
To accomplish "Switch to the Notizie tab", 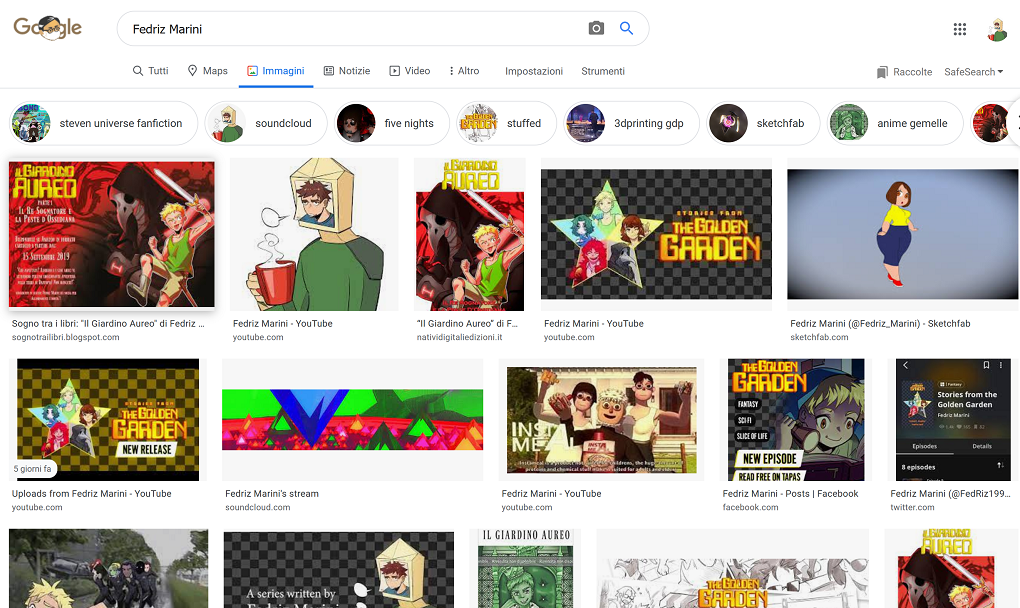I will pos(346,71).
